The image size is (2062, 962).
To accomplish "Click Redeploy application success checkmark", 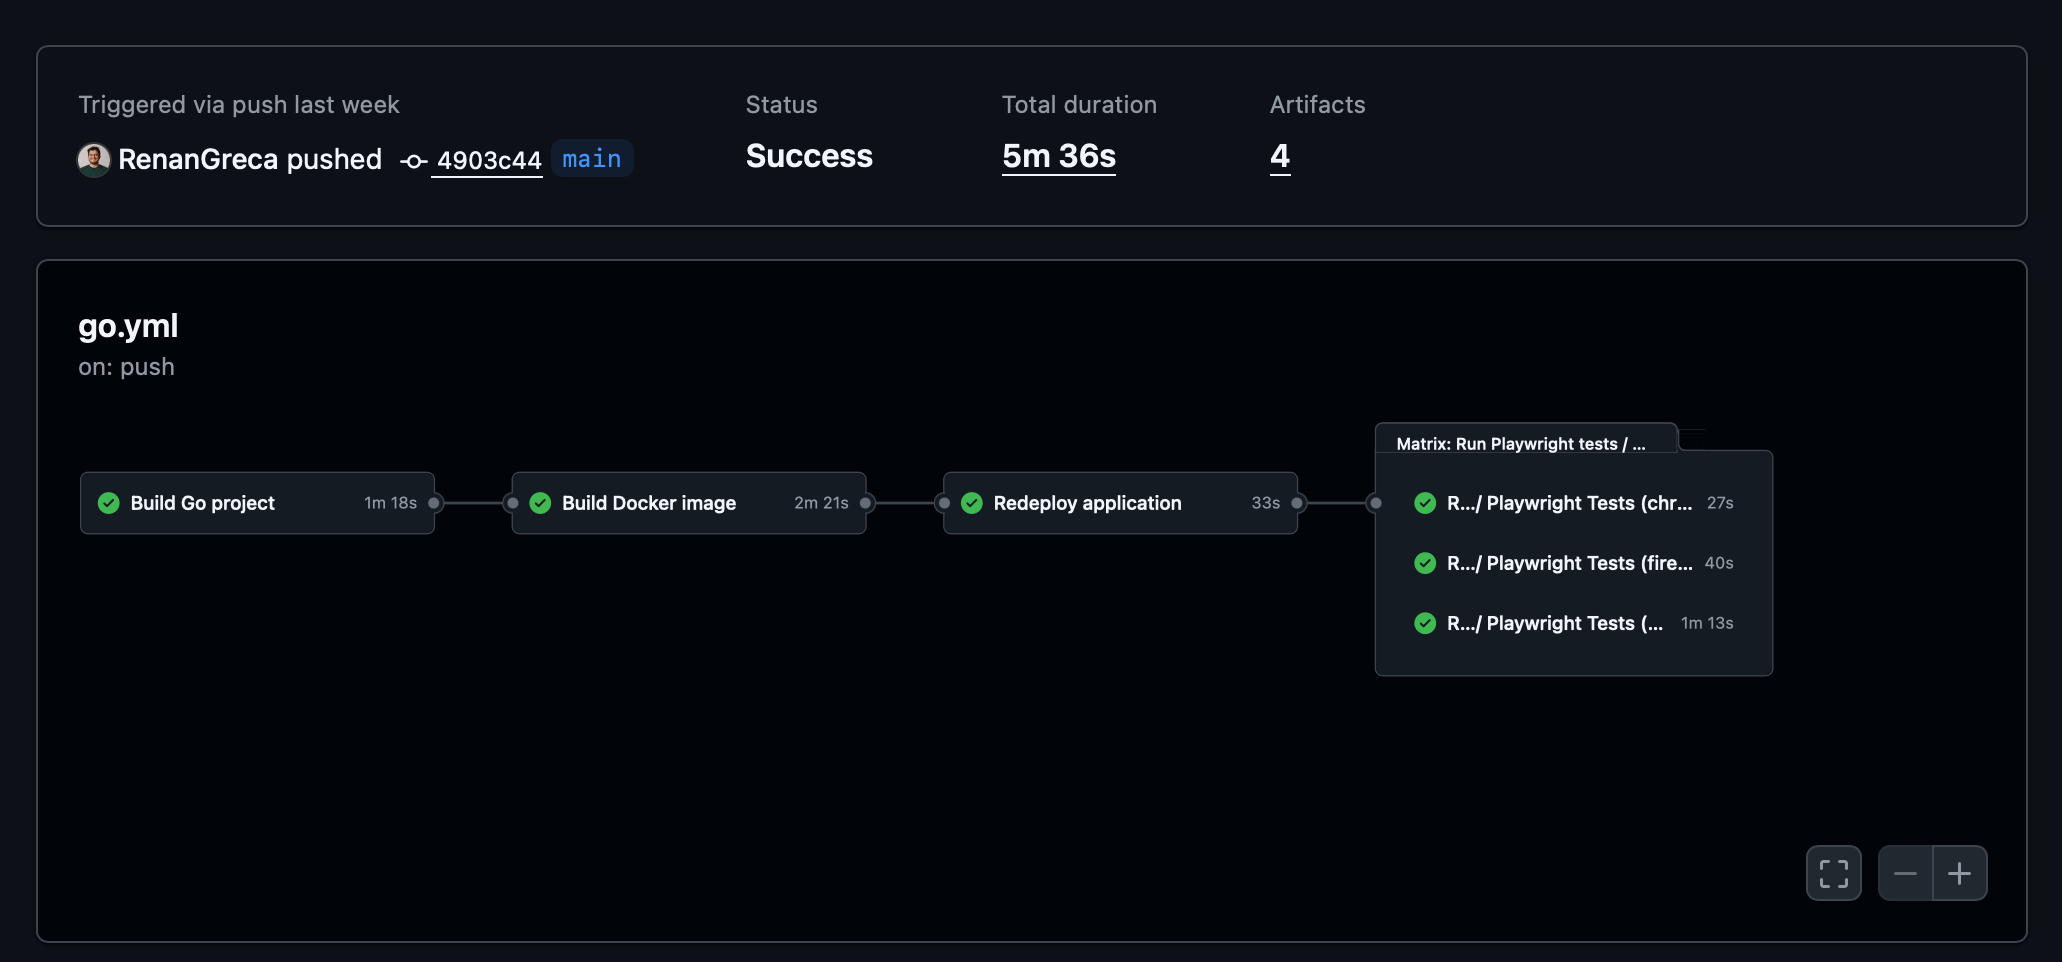I will pyautogui.click(x=972, y=503).
